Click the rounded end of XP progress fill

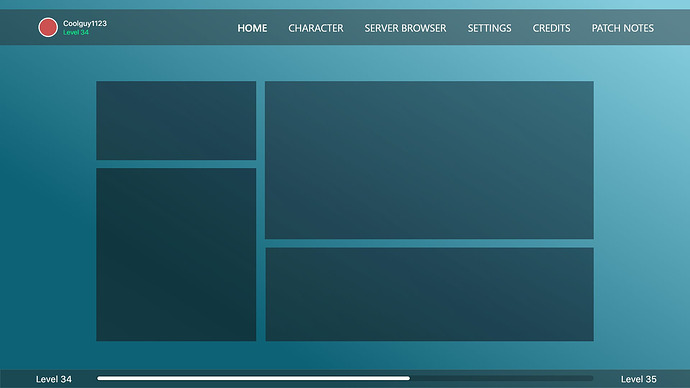(408, 378)
